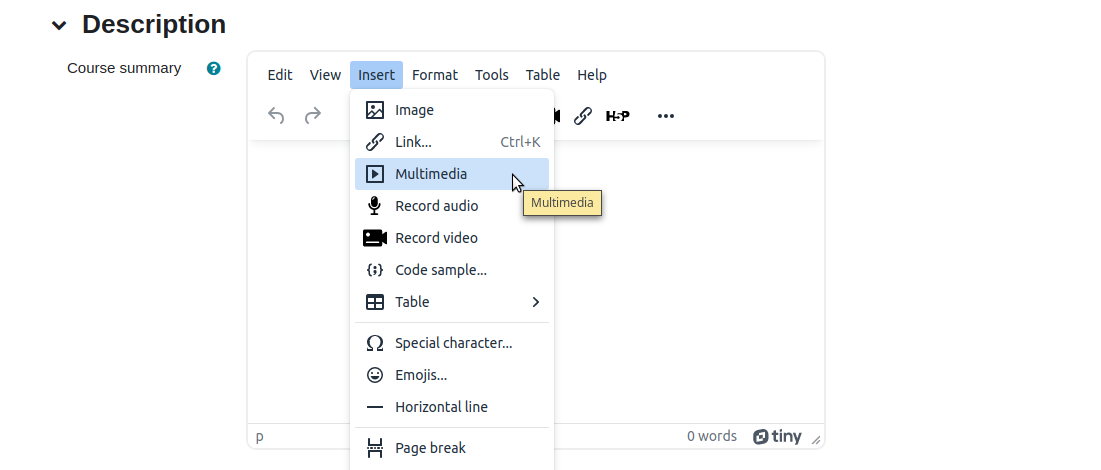Click the Undo arrow icon

pos(276,116)
